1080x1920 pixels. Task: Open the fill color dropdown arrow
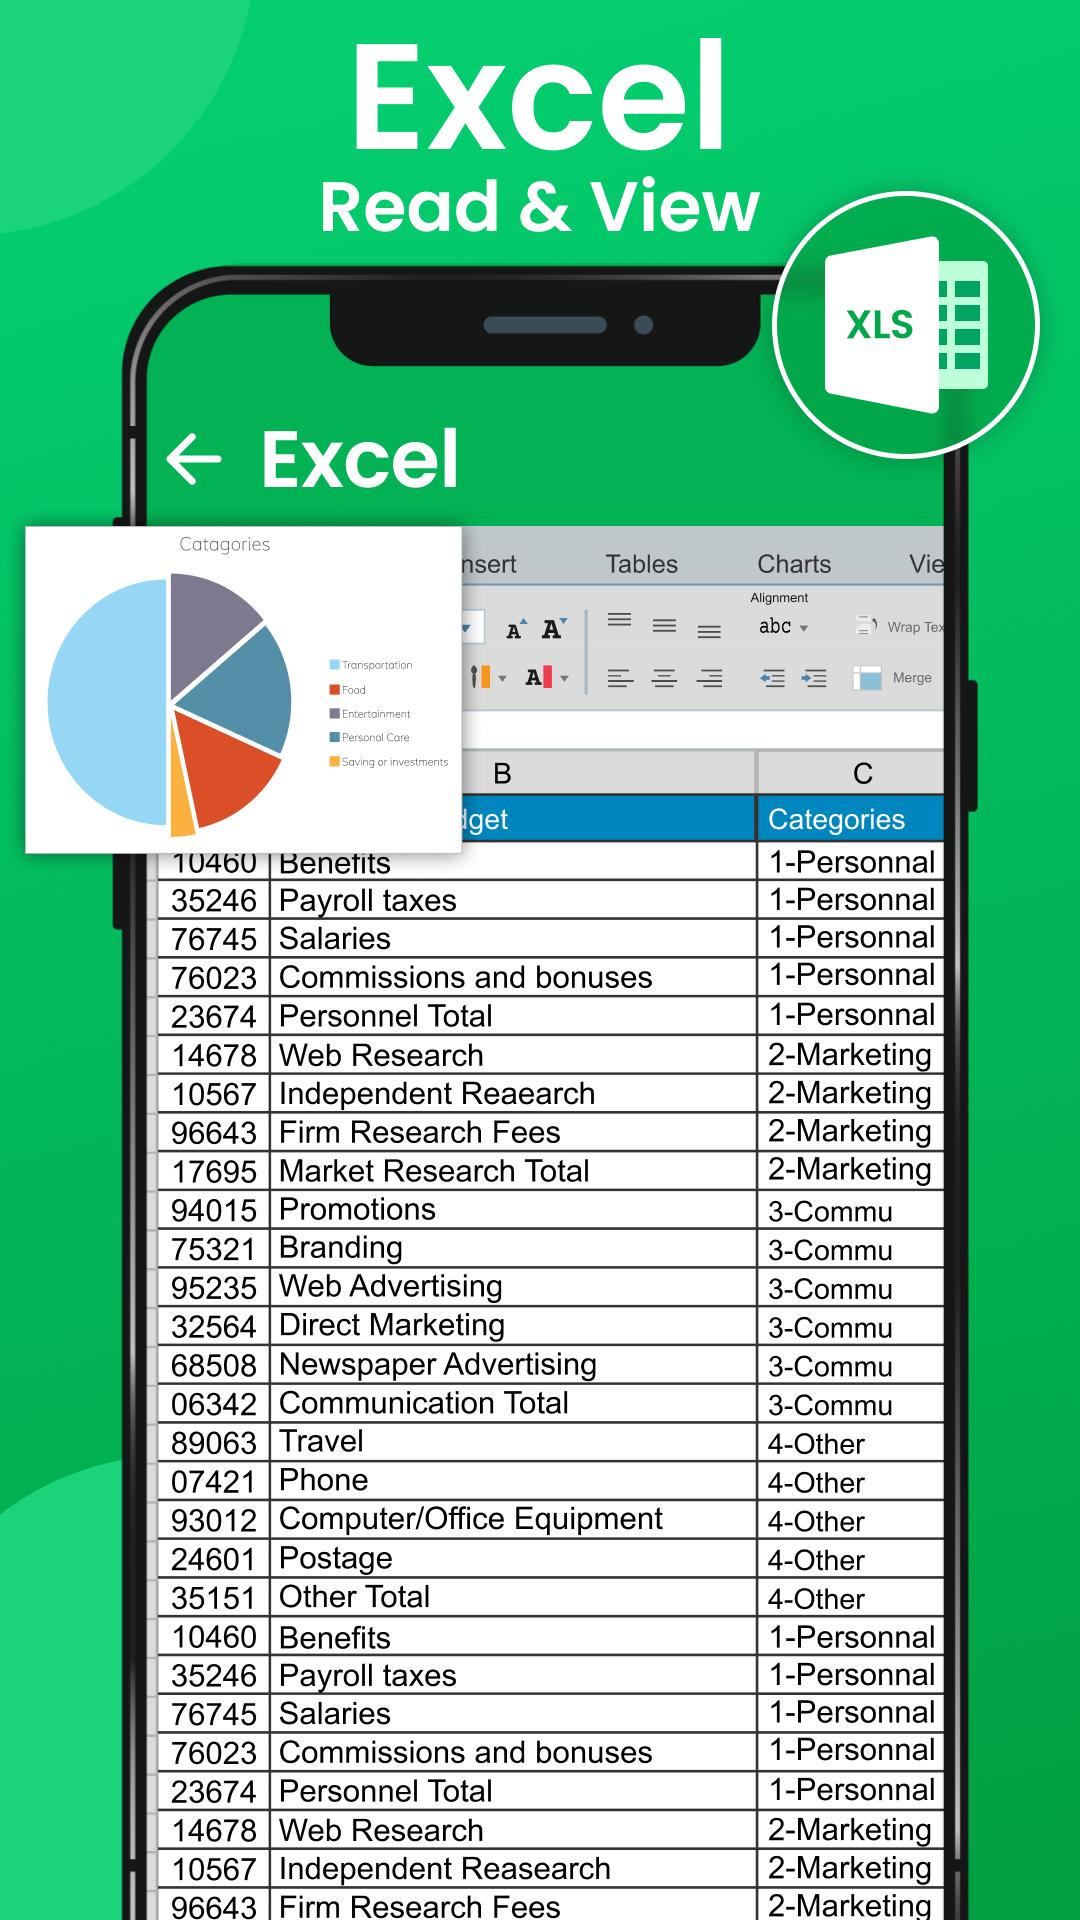coord(502,678)
